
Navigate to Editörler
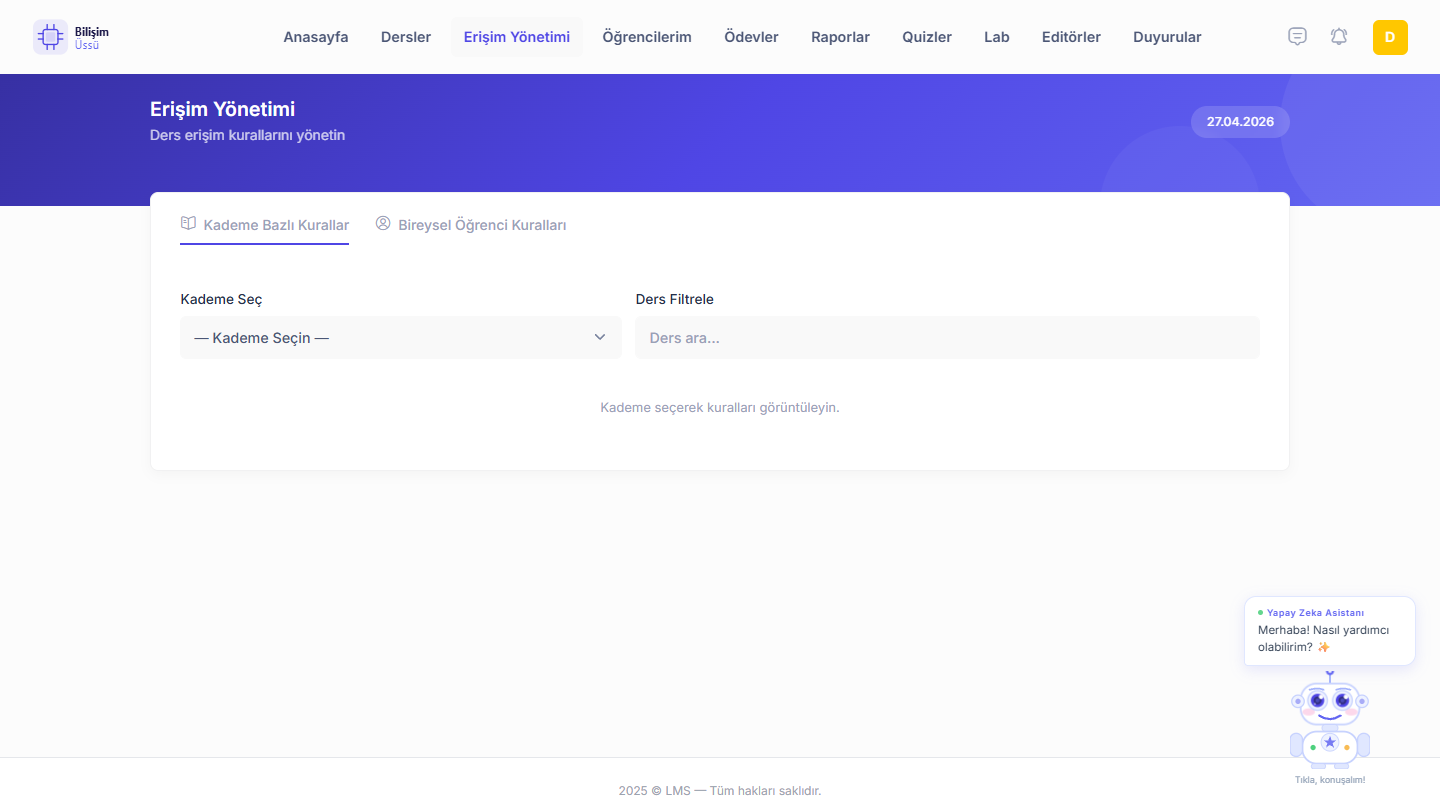(1072, 37)
